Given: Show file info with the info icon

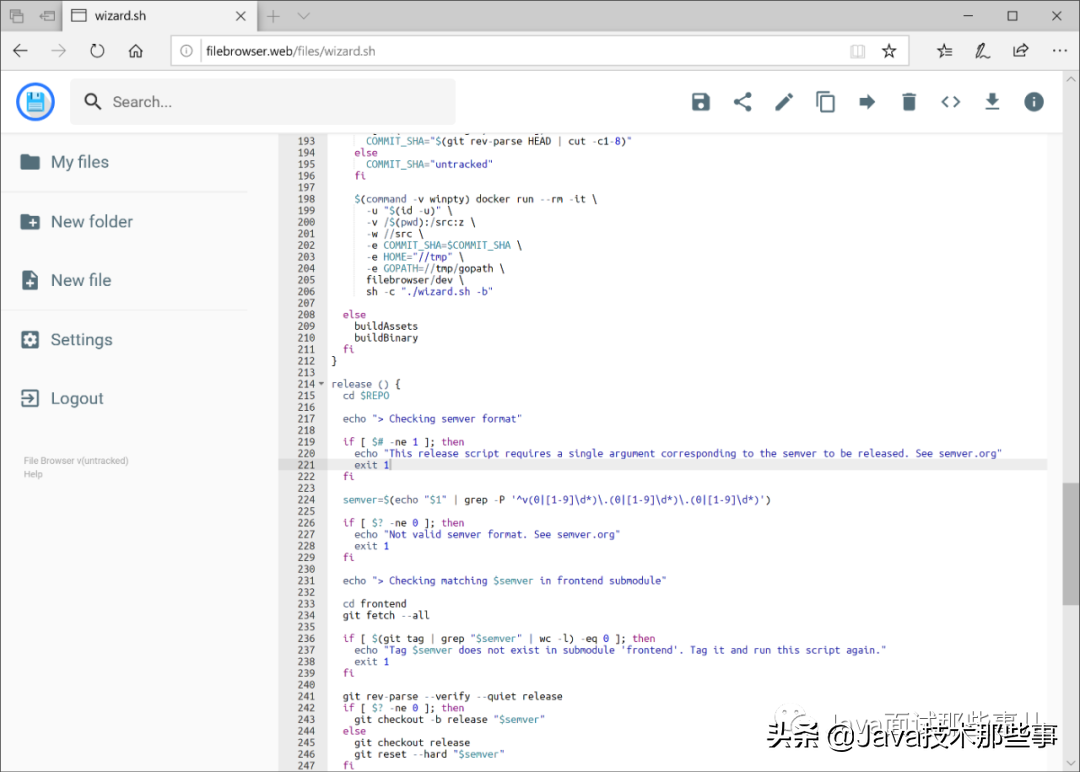Looking at the screenshot, I should pos(1034,102).
